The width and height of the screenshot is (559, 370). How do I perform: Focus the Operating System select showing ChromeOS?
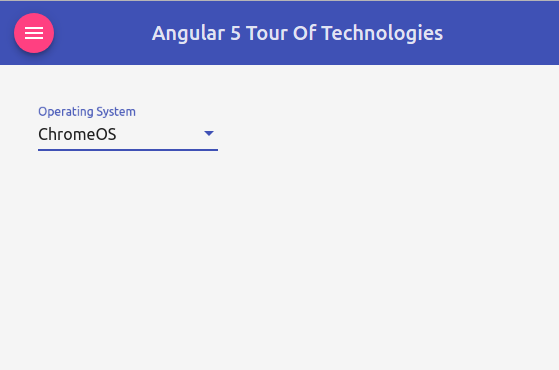[128, 134]
